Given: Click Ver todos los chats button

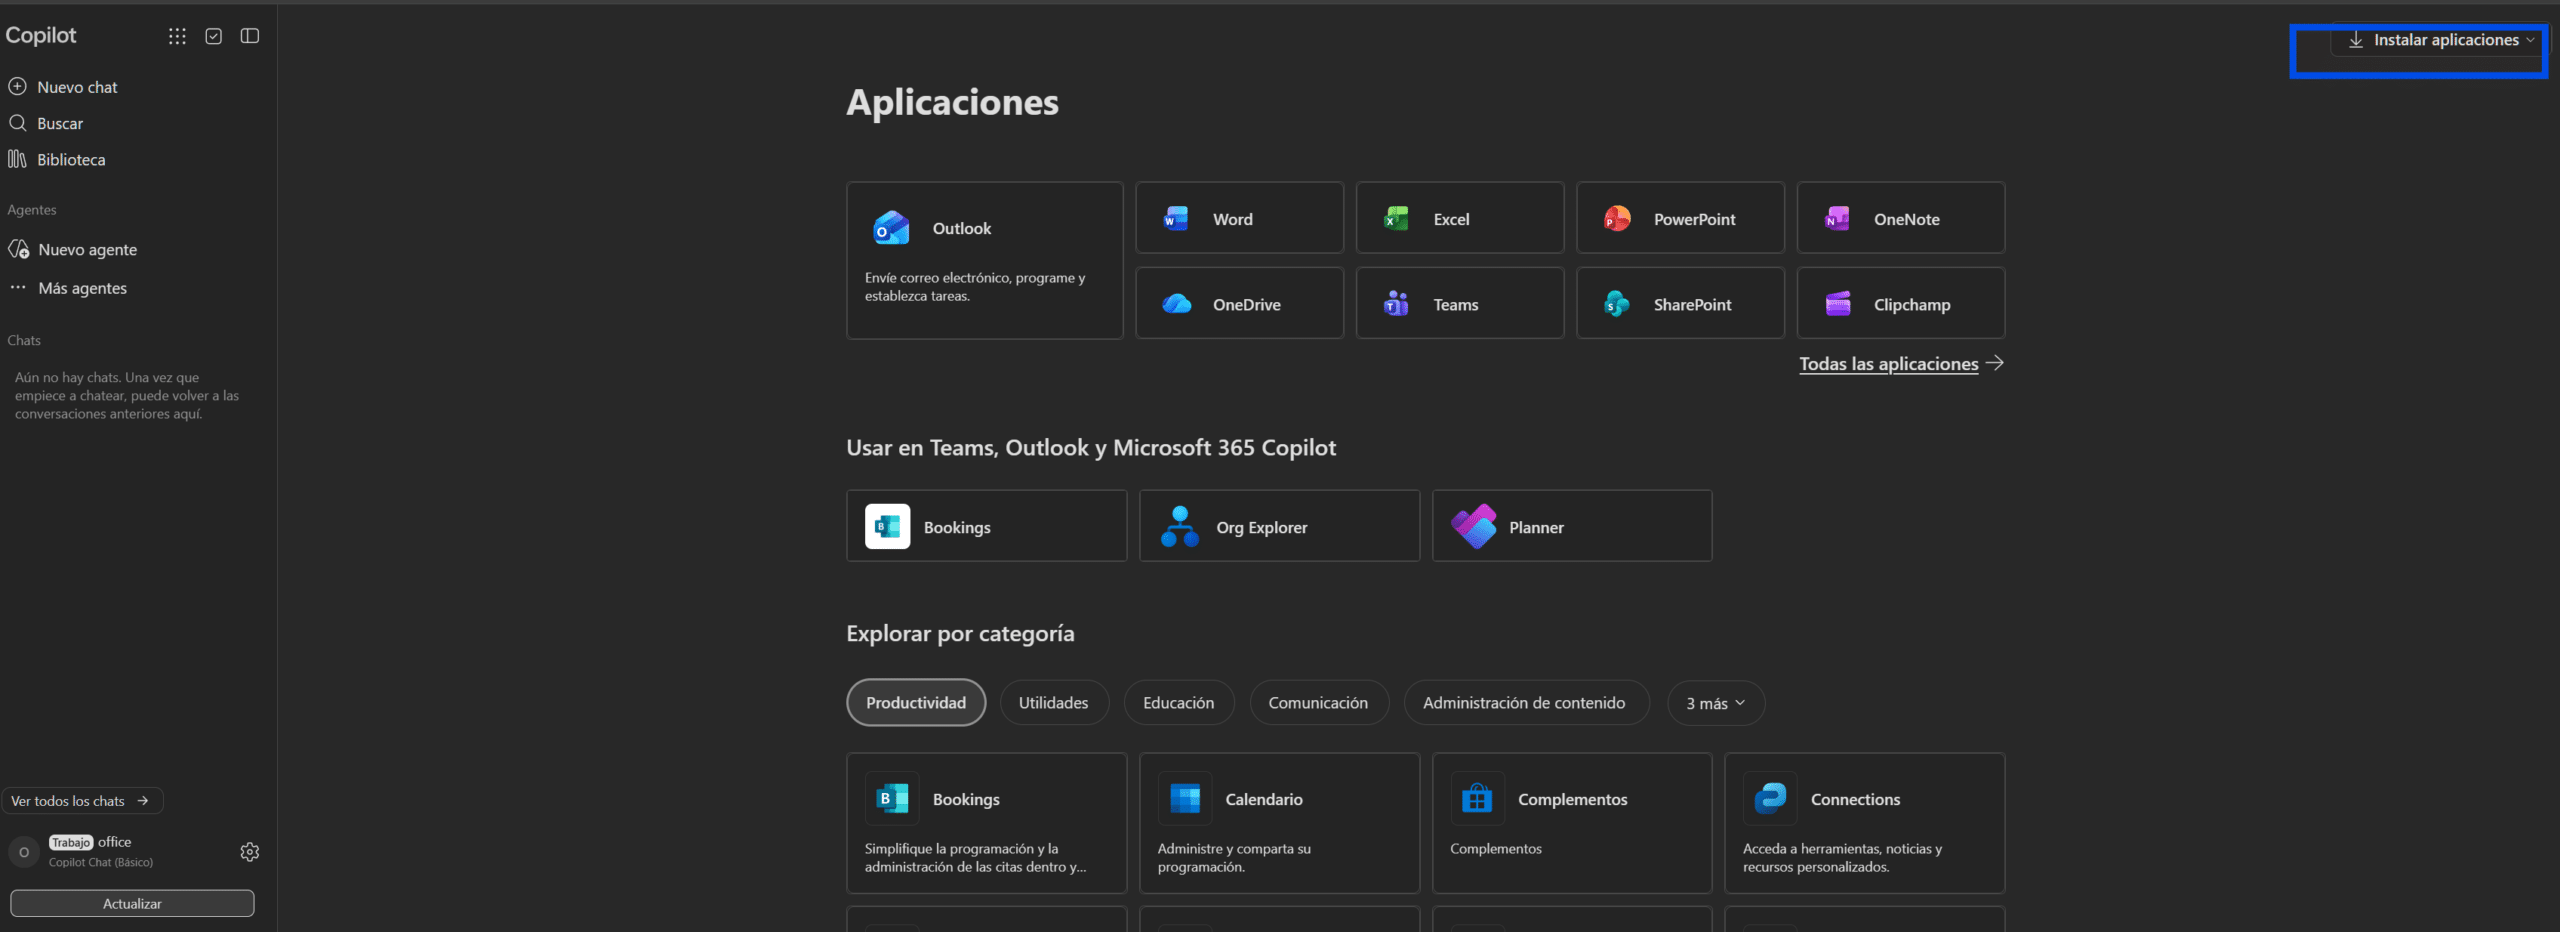Looking at the screenshot, I should (82, 801).
